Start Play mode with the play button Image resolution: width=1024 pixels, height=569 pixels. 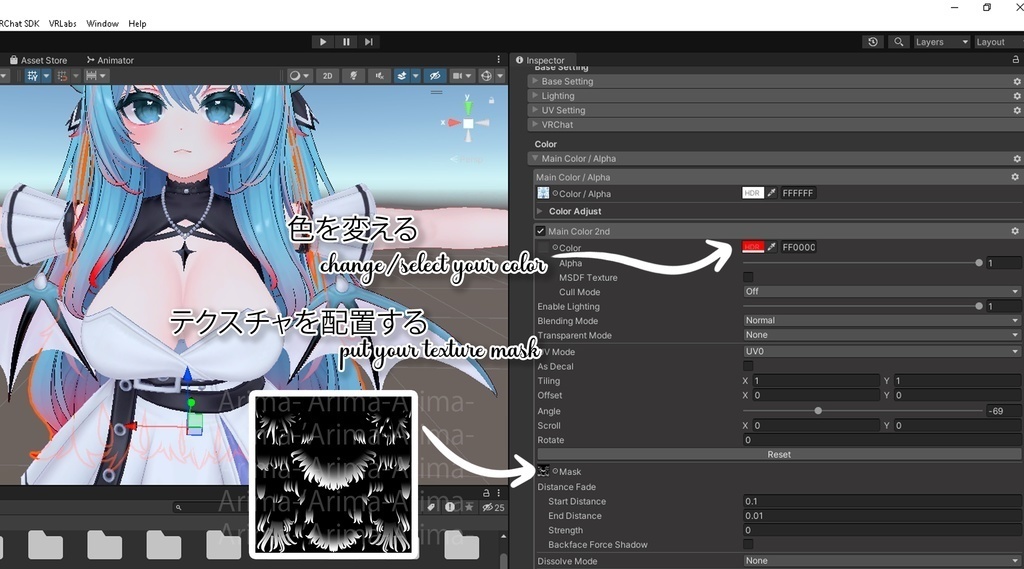pos(323,41)
